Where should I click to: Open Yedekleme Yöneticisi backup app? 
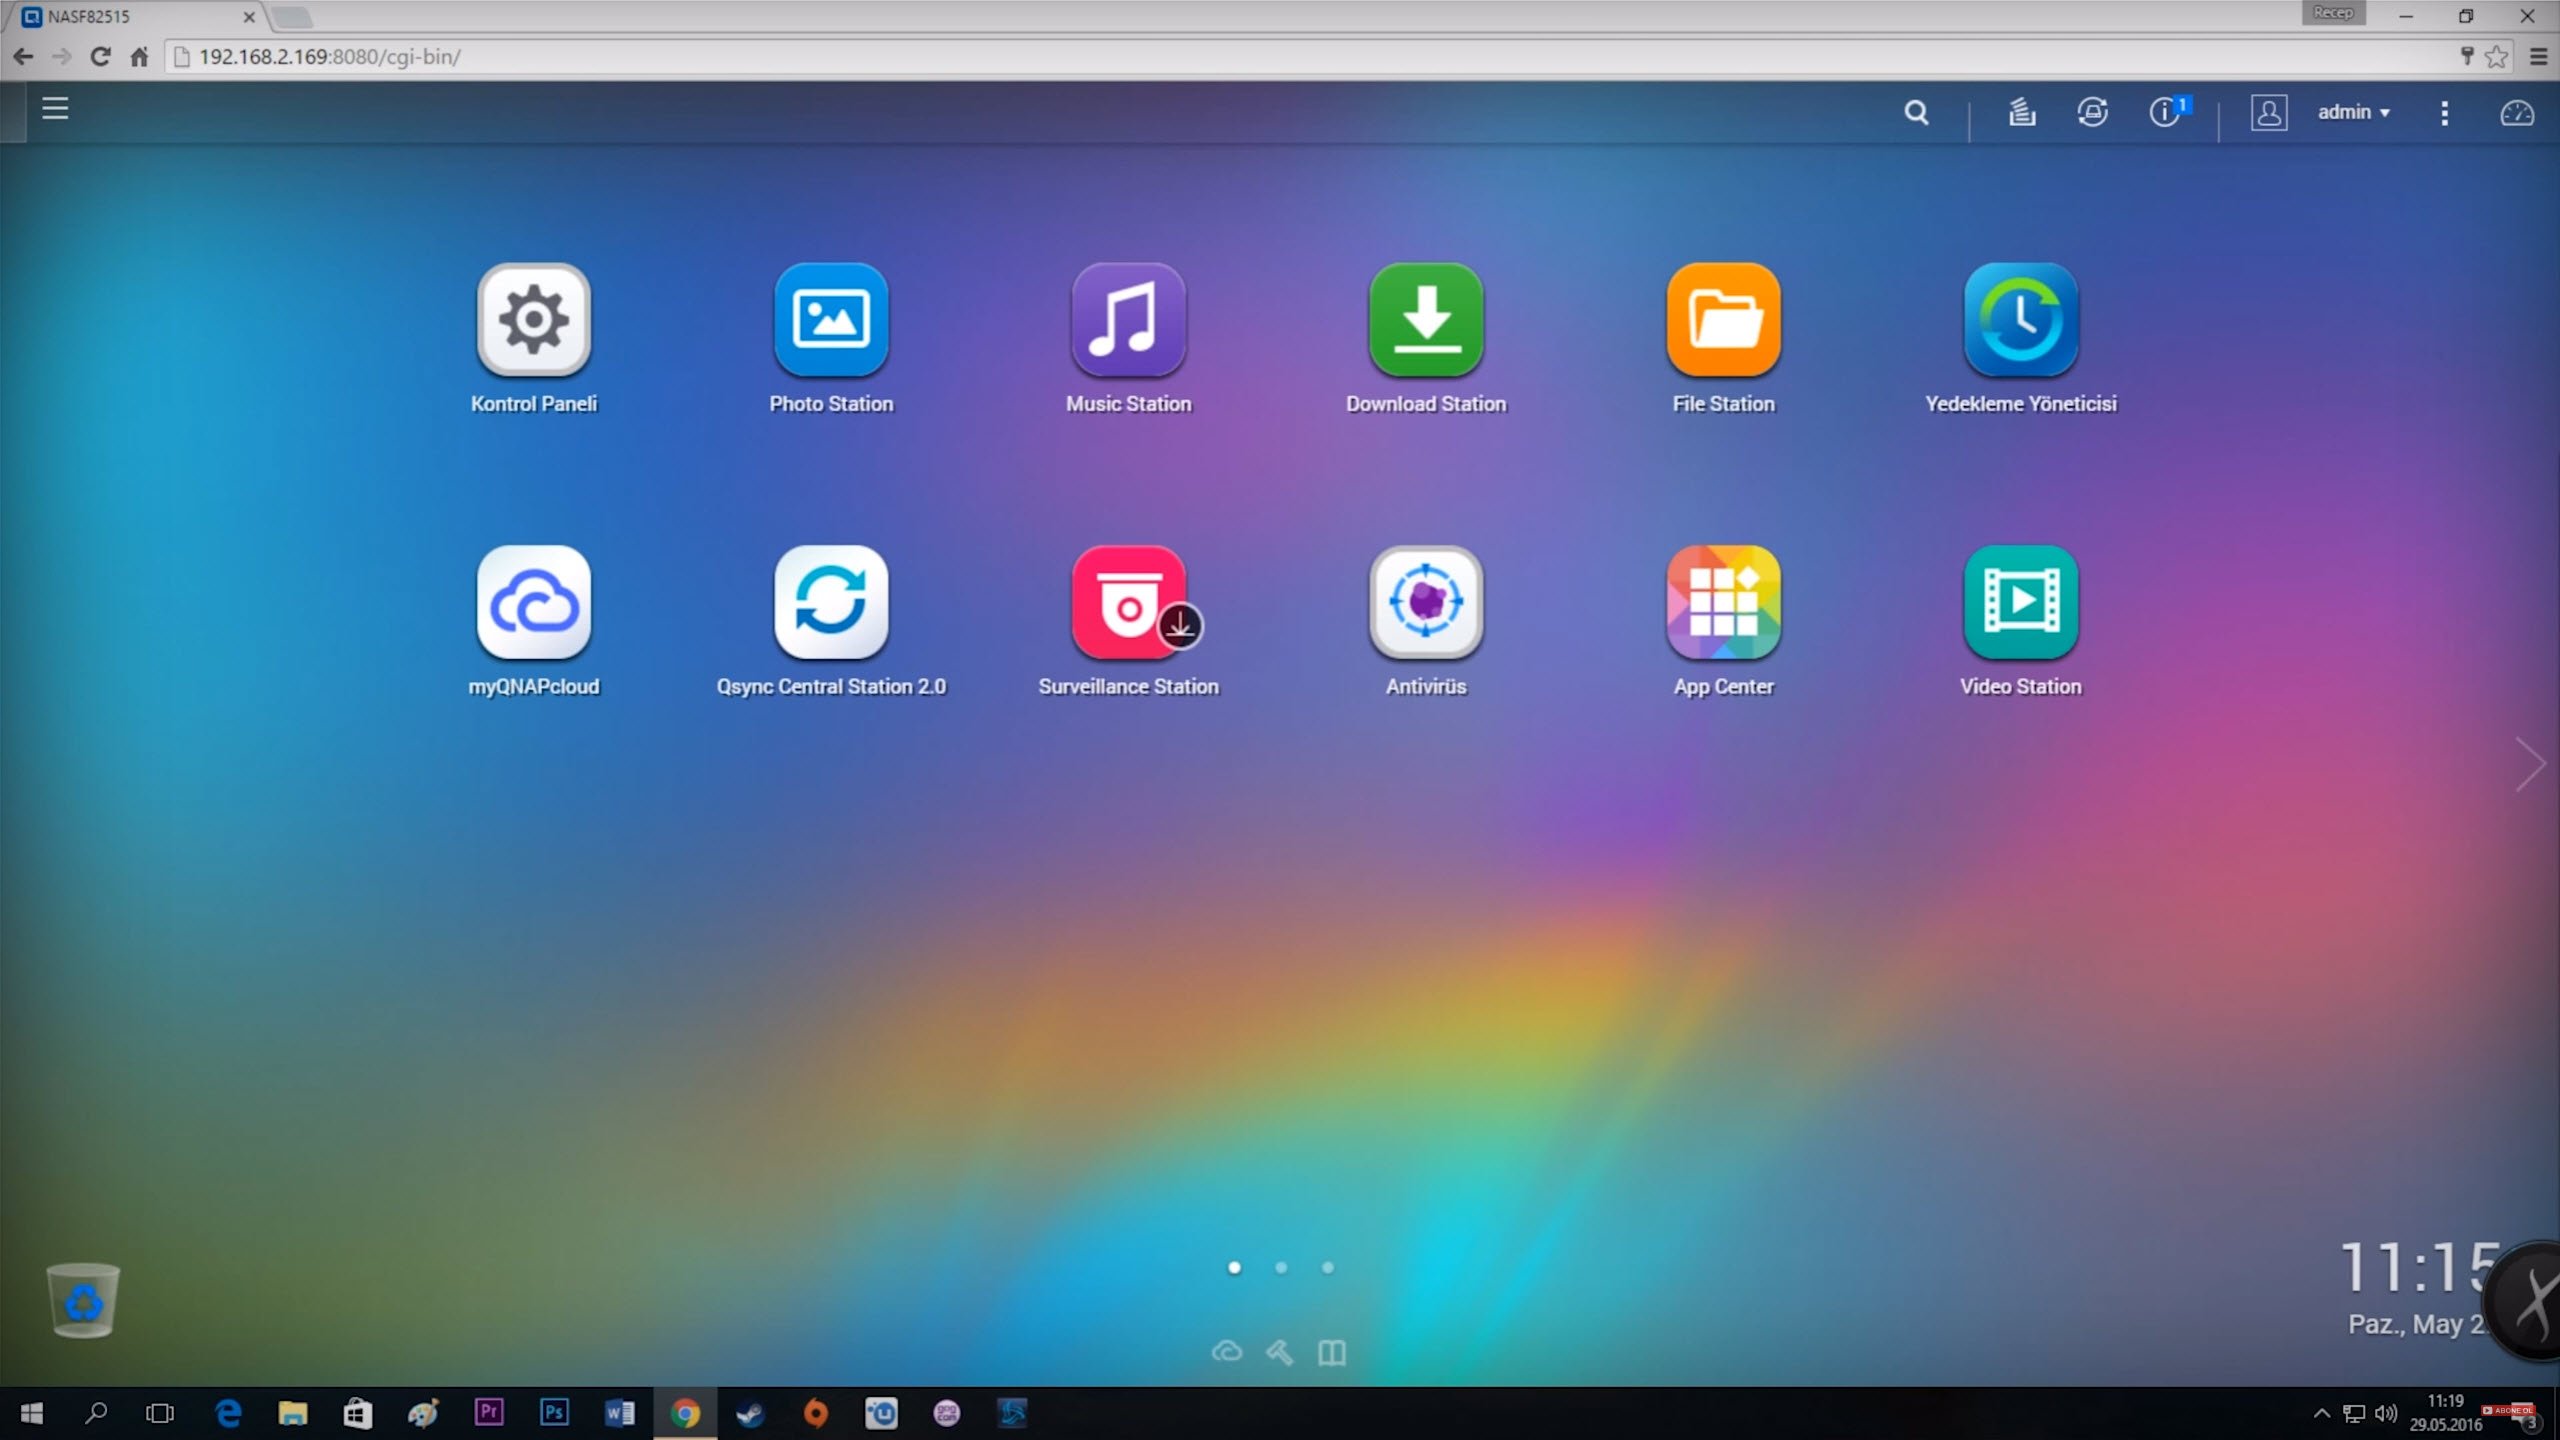pos(2020,320)
